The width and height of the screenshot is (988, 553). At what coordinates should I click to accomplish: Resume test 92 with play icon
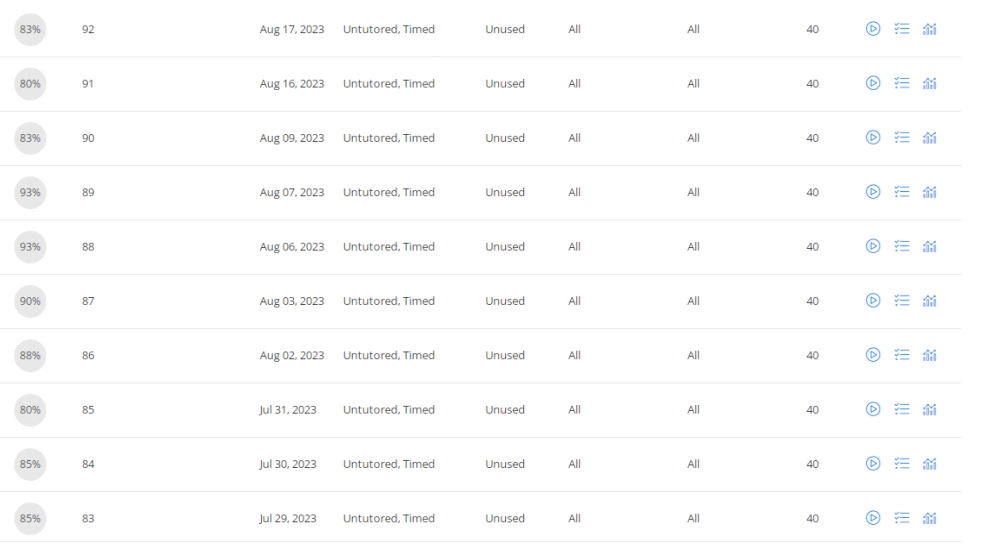[873, 29]
